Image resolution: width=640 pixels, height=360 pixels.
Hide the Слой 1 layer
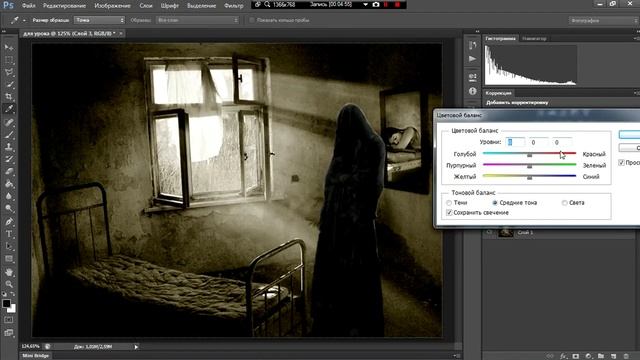pos(489,232)
